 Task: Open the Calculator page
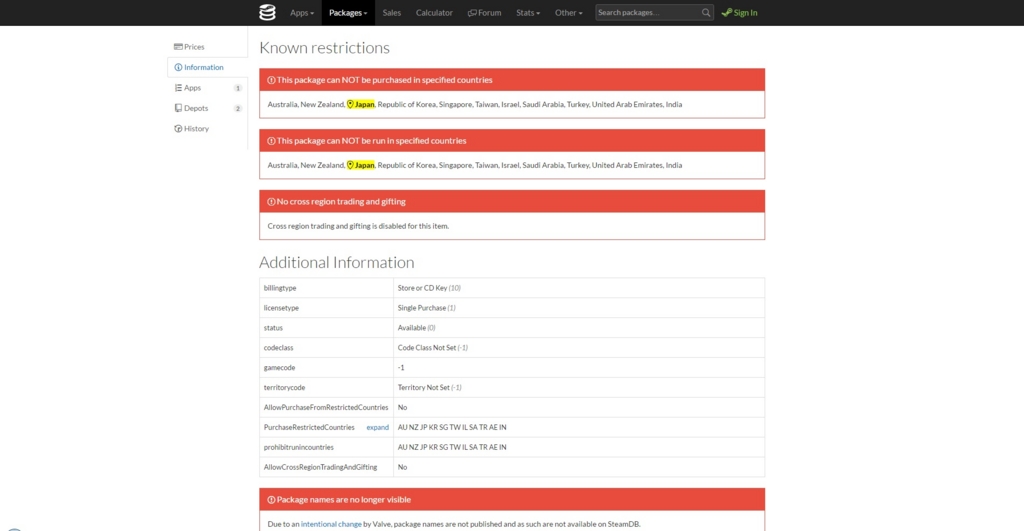point(434,12)
